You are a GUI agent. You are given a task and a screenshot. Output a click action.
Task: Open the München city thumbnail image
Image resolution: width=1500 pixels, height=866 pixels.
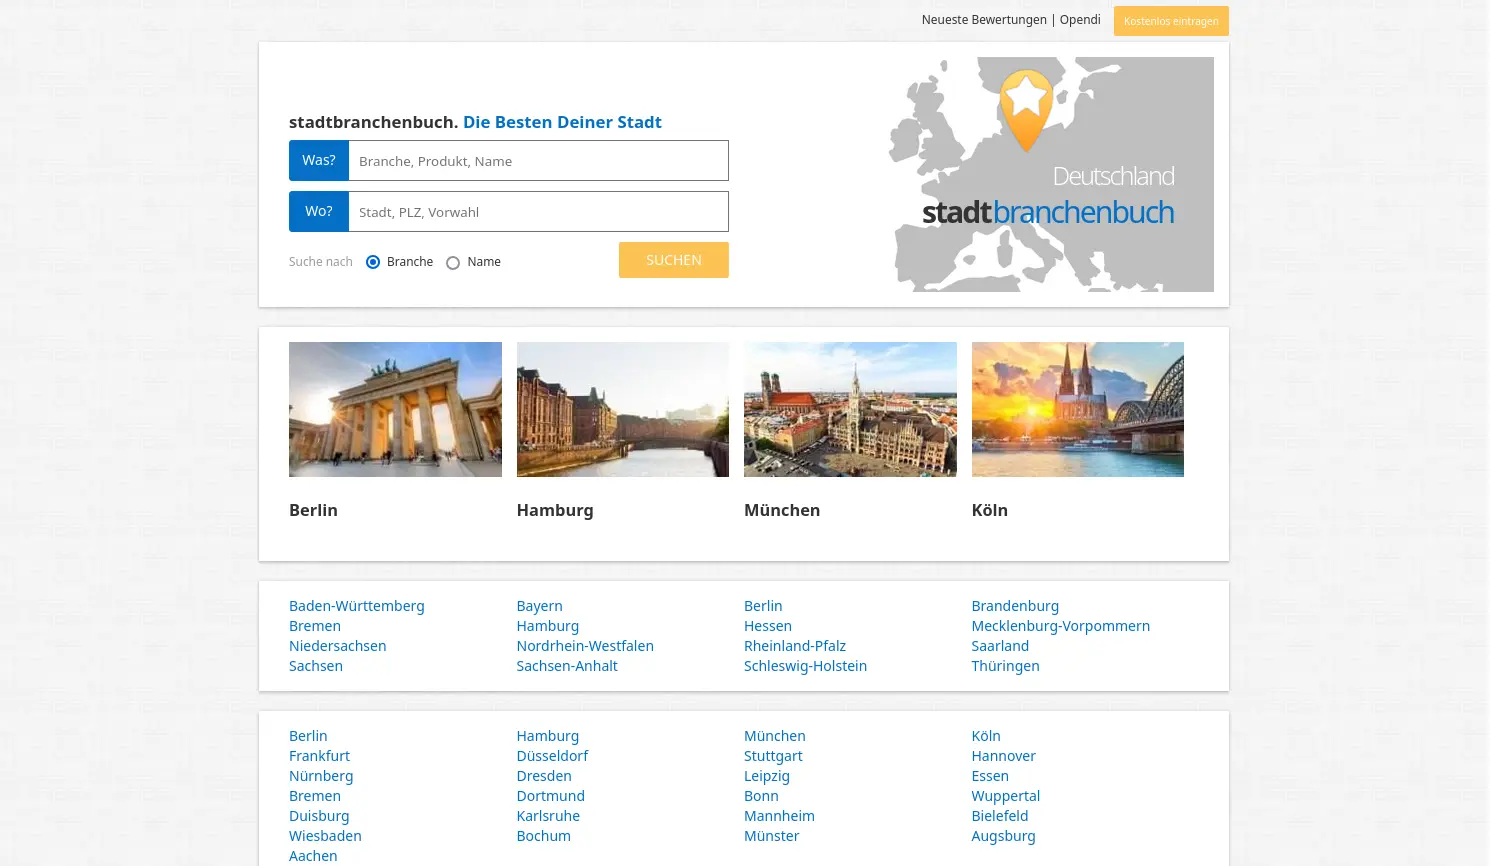(x=850, y=409)
